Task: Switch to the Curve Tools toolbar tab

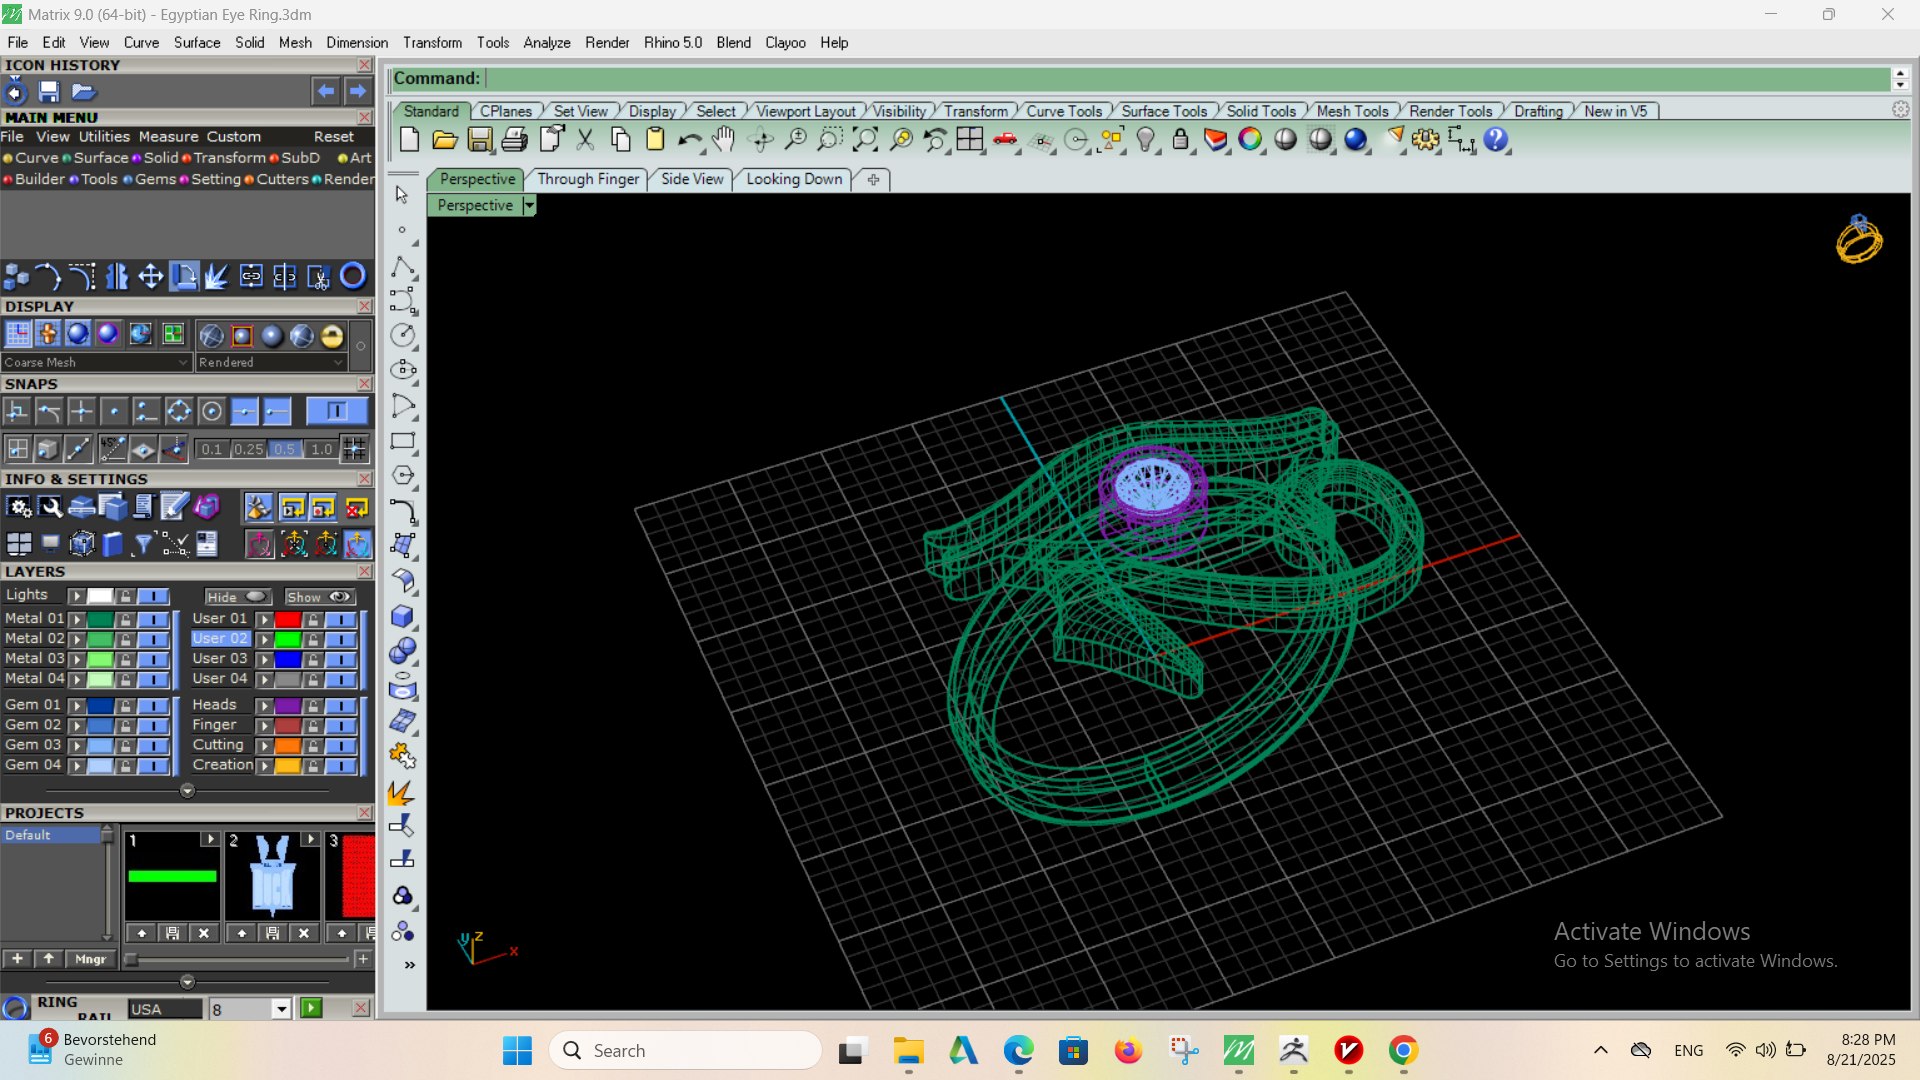Action: click(x=1064, y=111)
